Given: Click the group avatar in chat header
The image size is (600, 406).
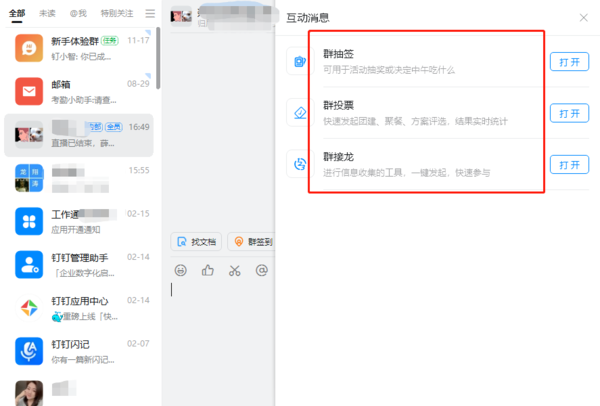Looking at the screenshot, I should click(181, 16).
